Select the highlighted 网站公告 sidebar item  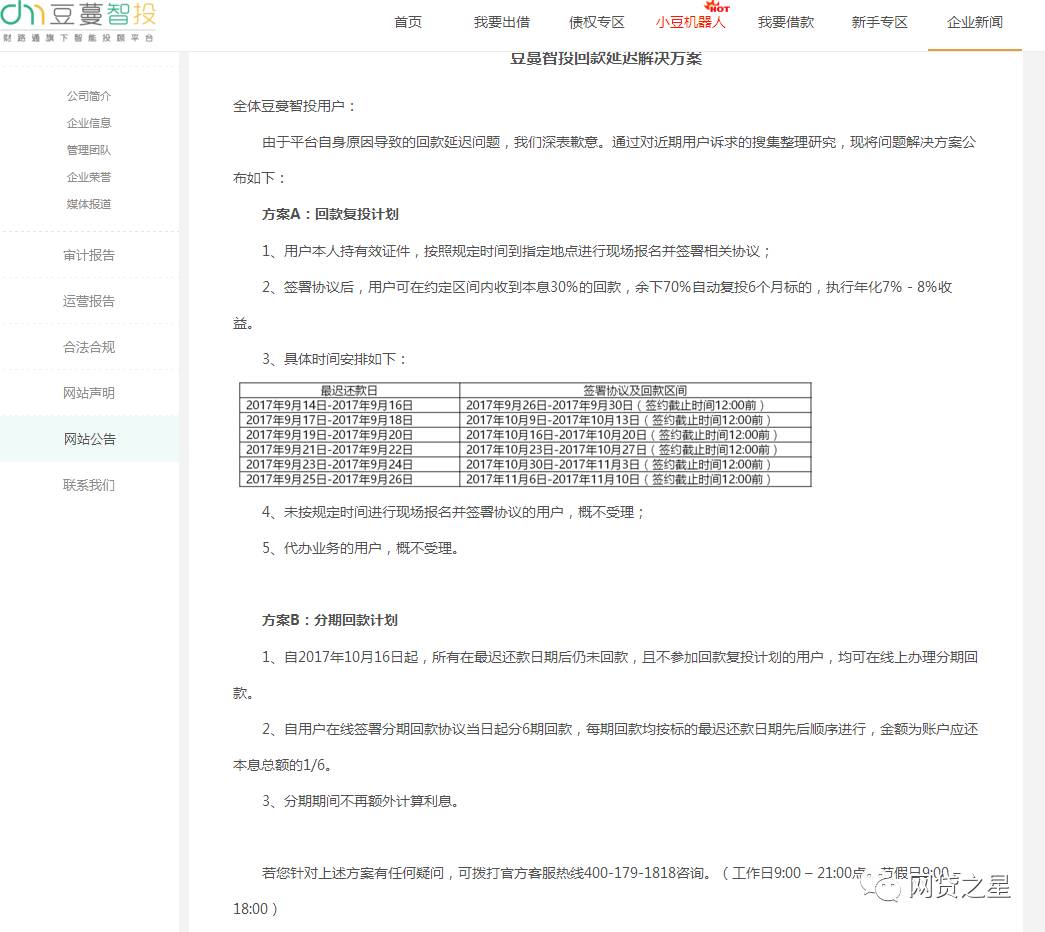point(89,439)
